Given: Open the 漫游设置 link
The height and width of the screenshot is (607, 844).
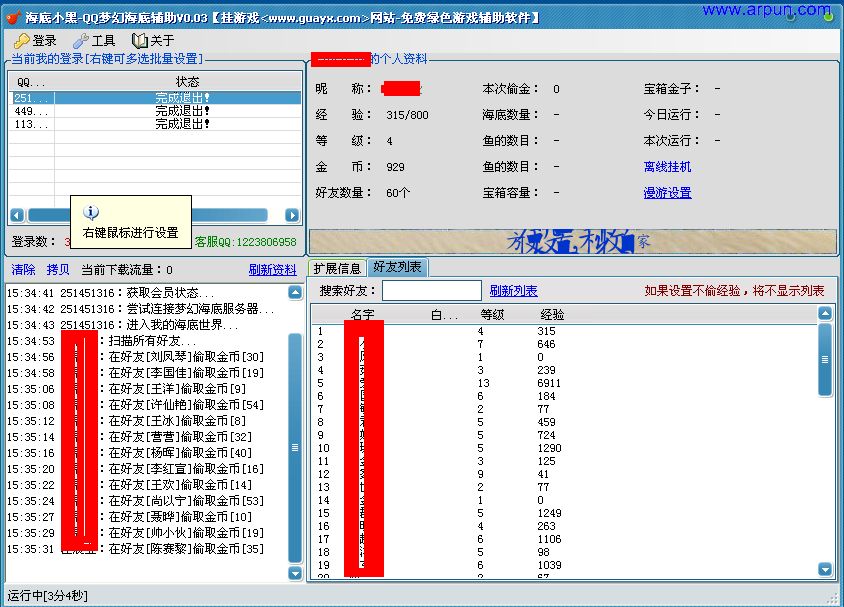Looking at the screenshot, I should 667,193.
